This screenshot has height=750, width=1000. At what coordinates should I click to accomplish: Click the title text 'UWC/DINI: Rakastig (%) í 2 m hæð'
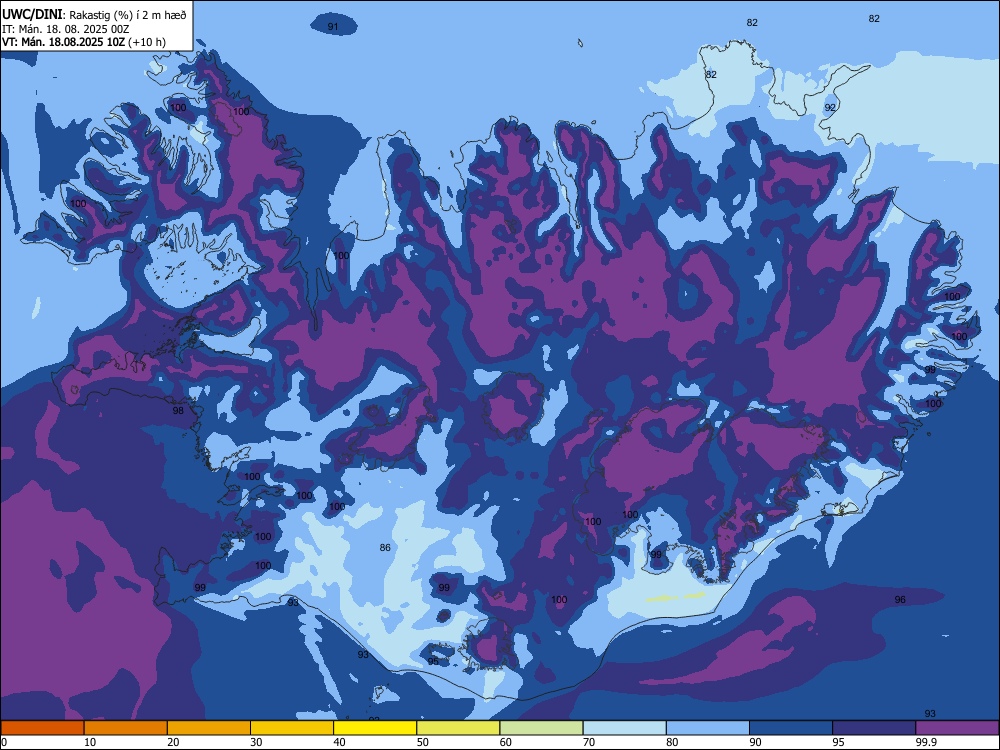tap(94, 15)
